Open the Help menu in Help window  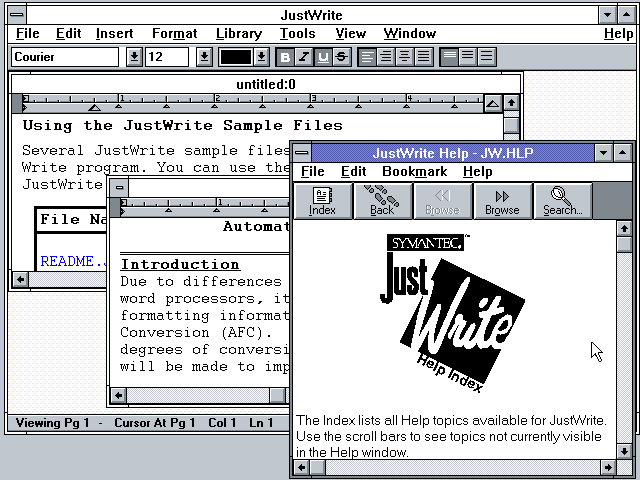coord(478,171)
